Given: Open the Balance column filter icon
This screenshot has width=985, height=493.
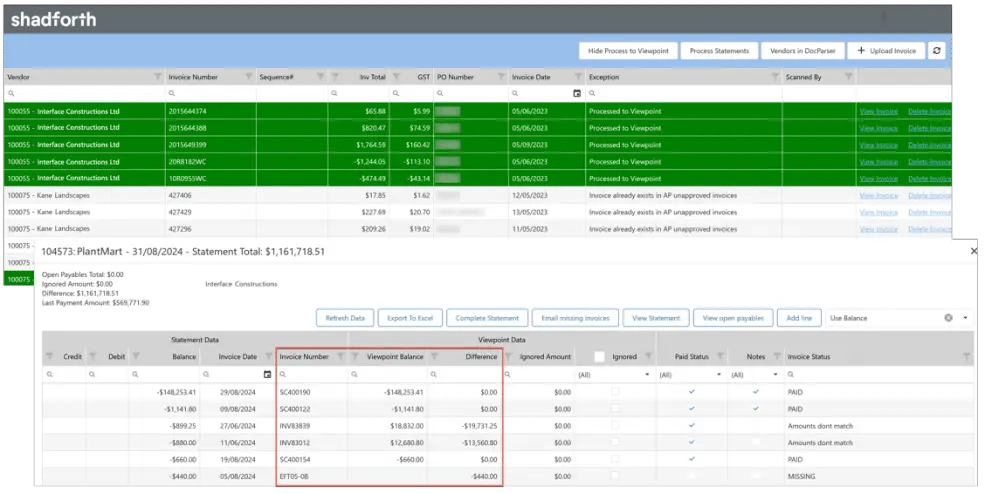Looking at the screenshot, I should pos(136,357).
